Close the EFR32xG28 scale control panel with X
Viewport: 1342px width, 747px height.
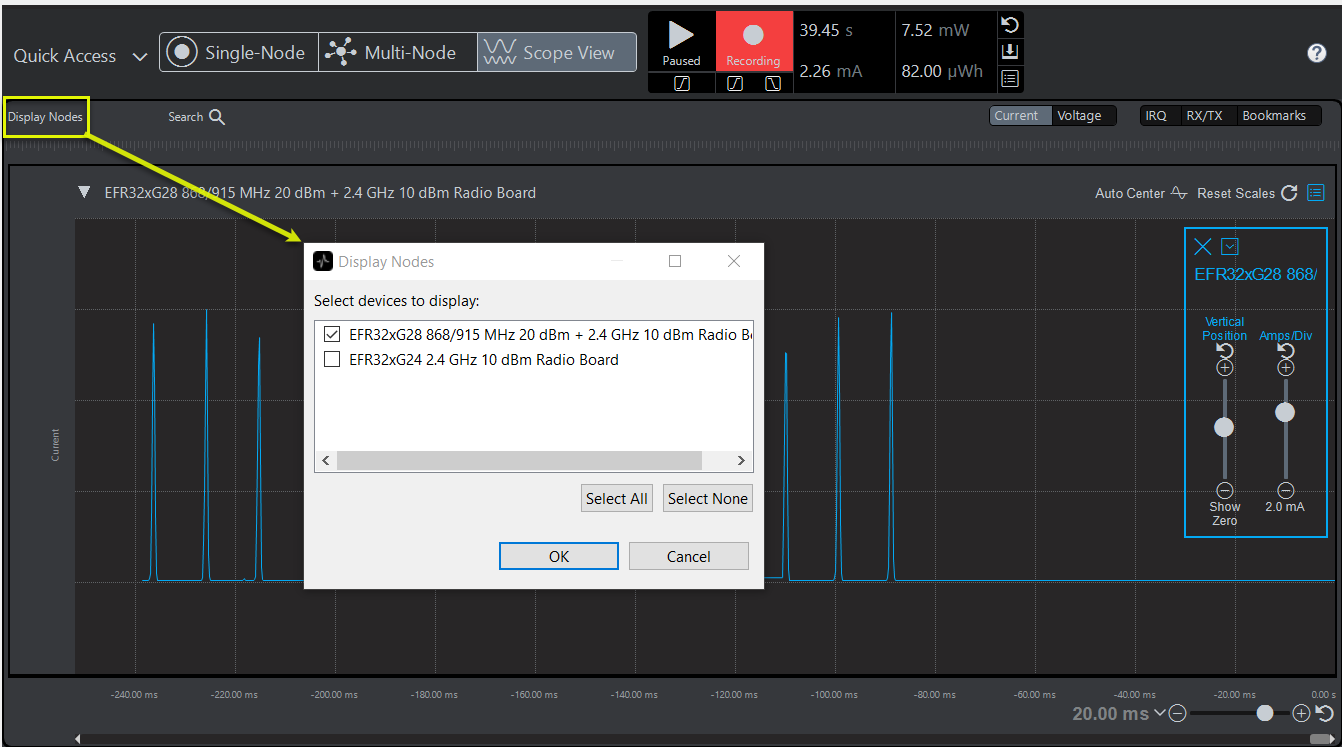tap(1203, 247)
